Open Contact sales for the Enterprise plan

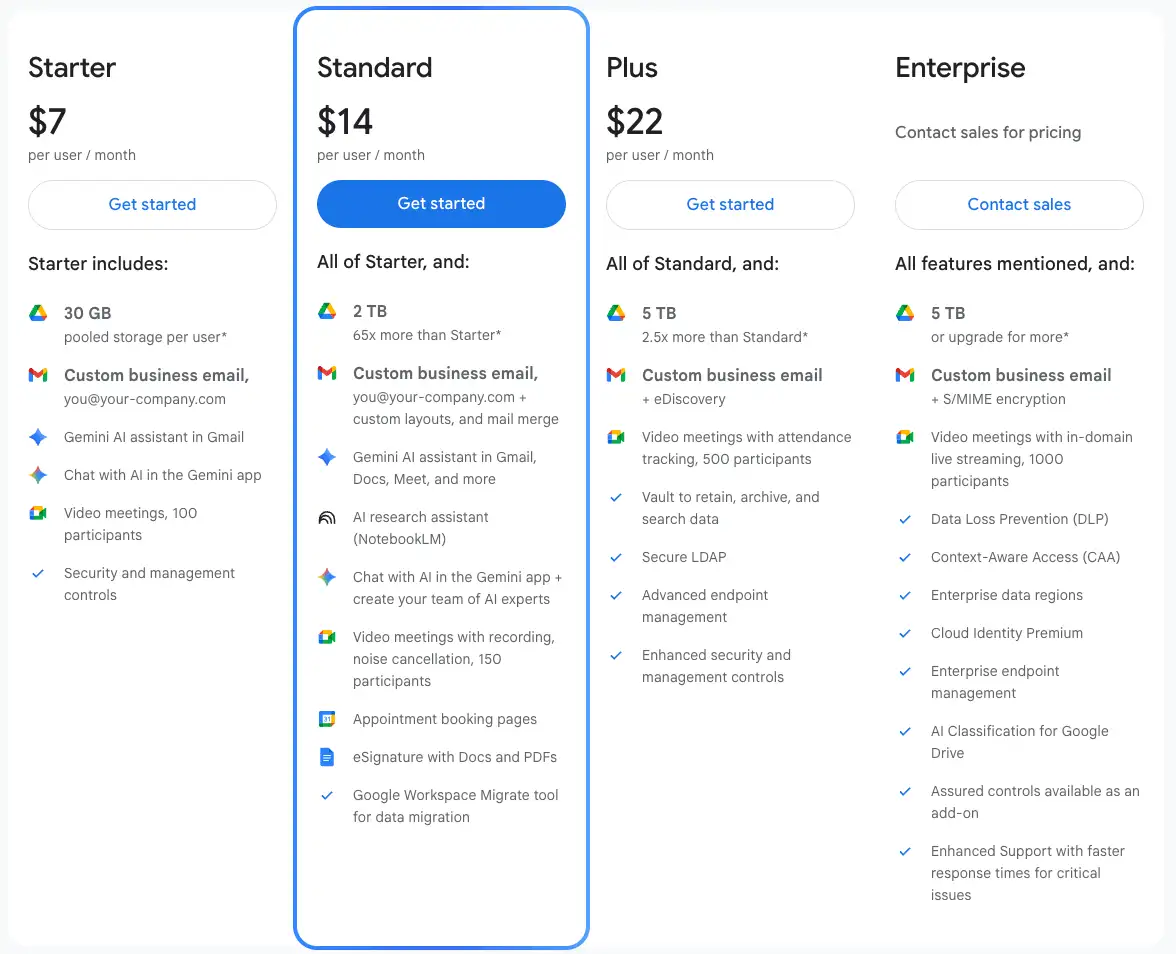[1019, 205]
